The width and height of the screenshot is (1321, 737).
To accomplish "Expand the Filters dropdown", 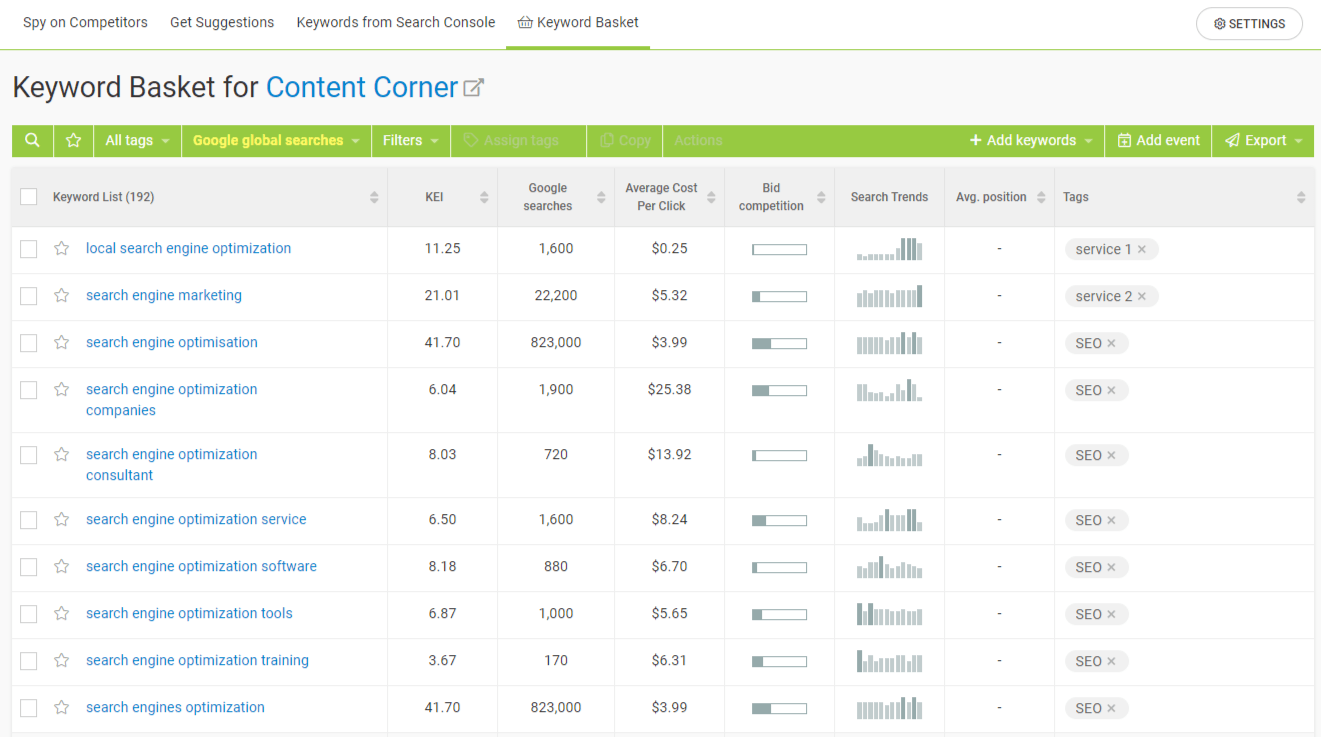I will click(410, 140).
